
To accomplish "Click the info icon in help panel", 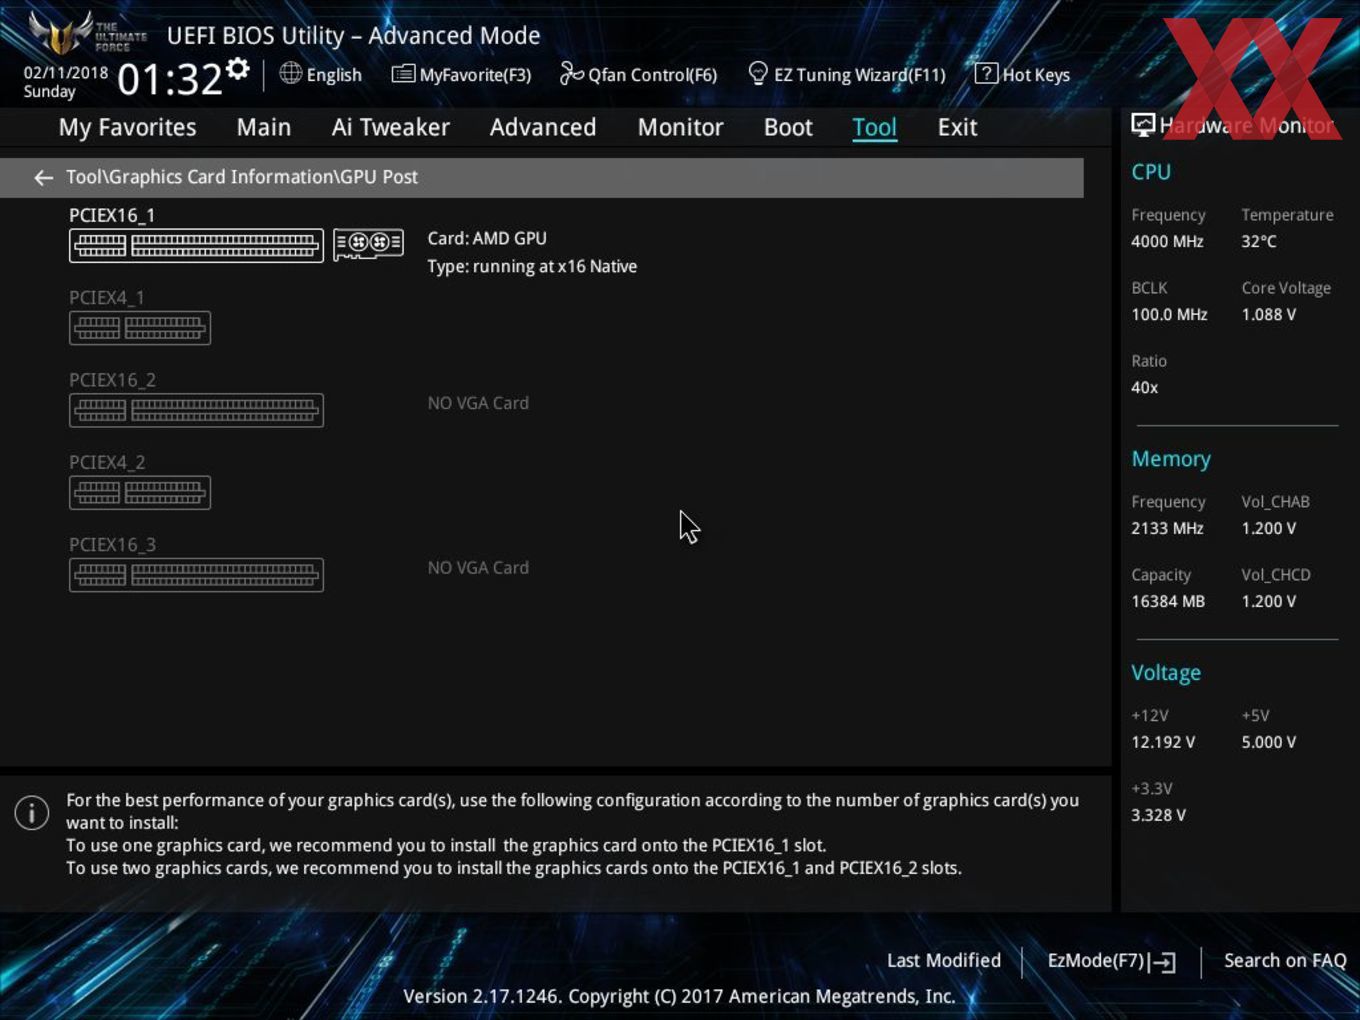I will 32,812.
